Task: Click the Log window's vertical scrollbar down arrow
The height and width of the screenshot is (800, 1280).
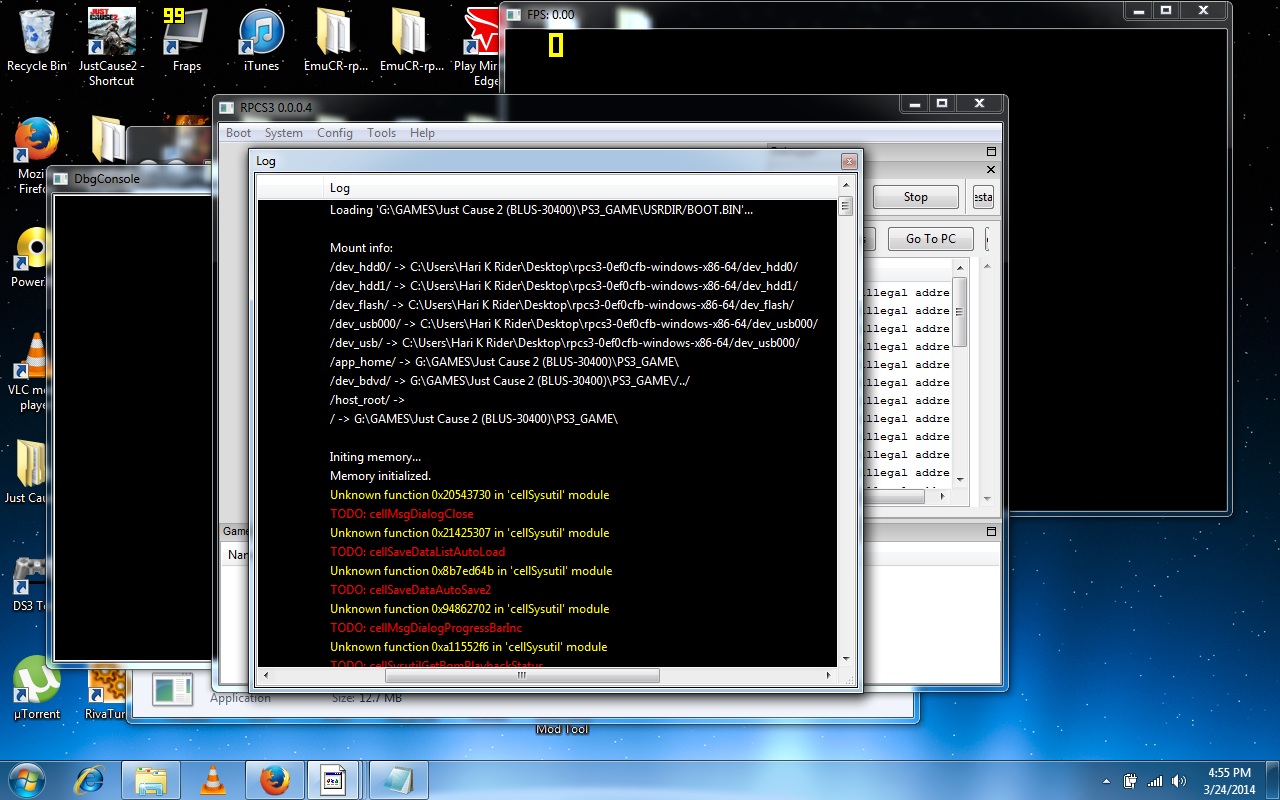Action: pos(846,658)
